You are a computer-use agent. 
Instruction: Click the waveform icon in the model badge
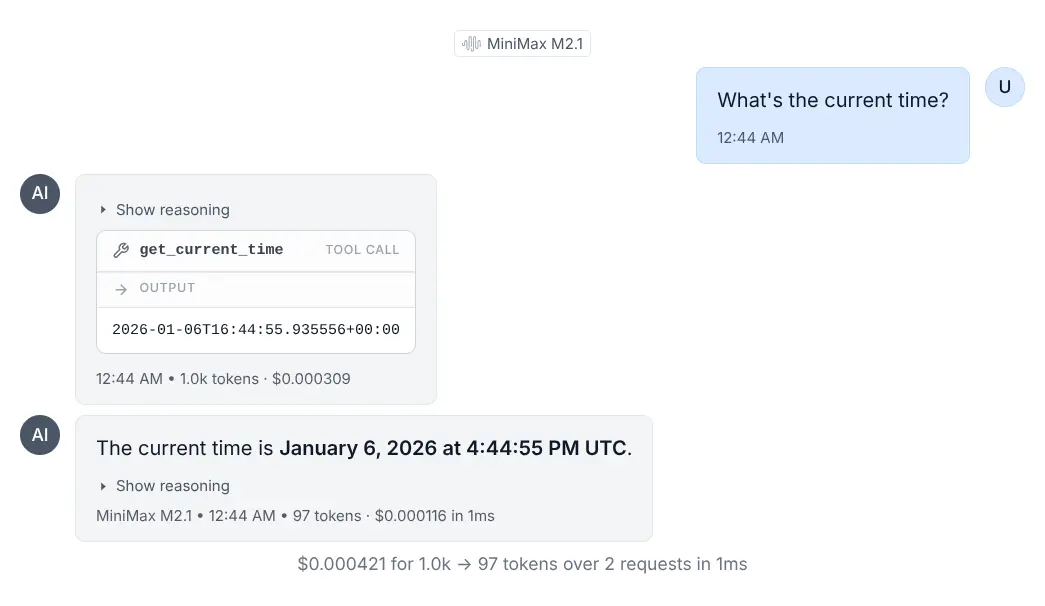click(471, 44)
